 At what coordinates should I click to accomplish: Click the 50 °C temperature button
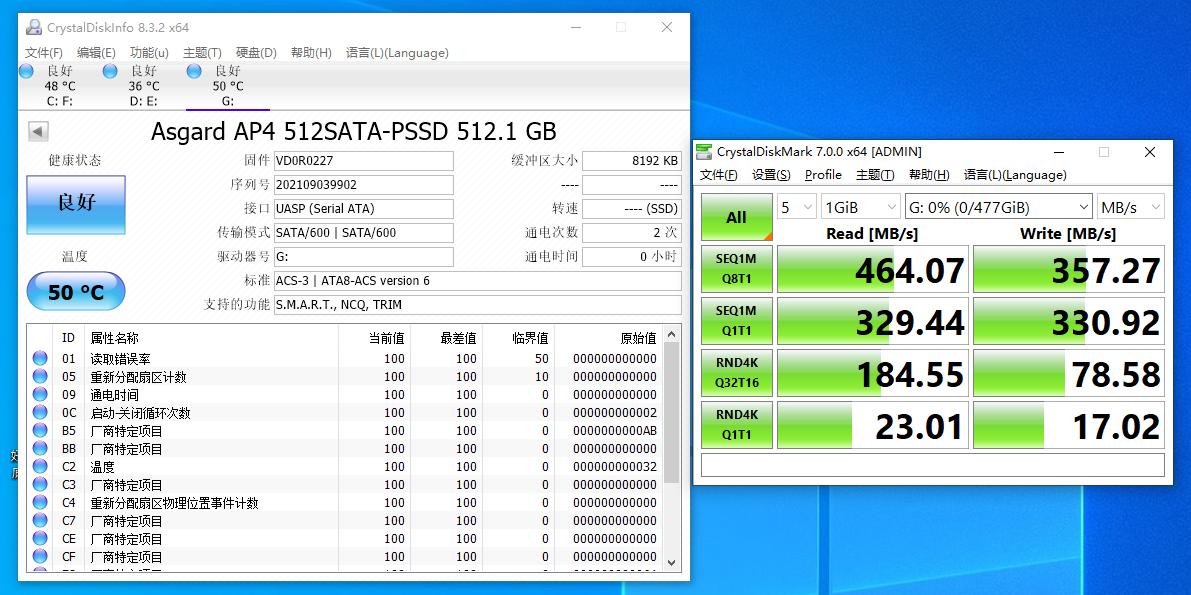(76, 291)
